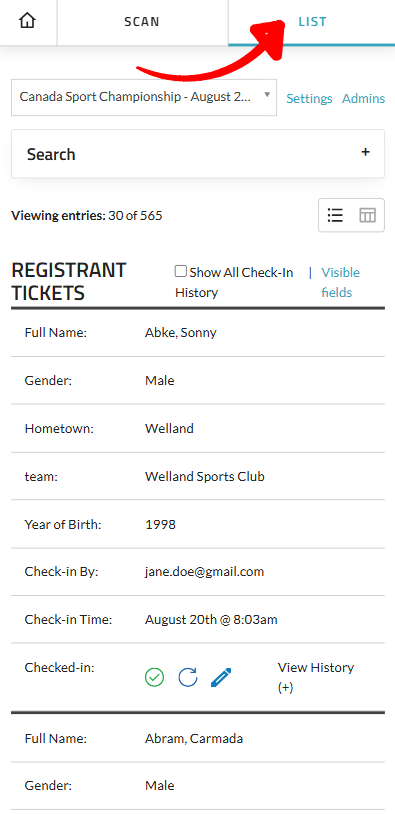This screenshot has width=395, height=814.
Task: Open the Settings link
Action: point(309,99)
